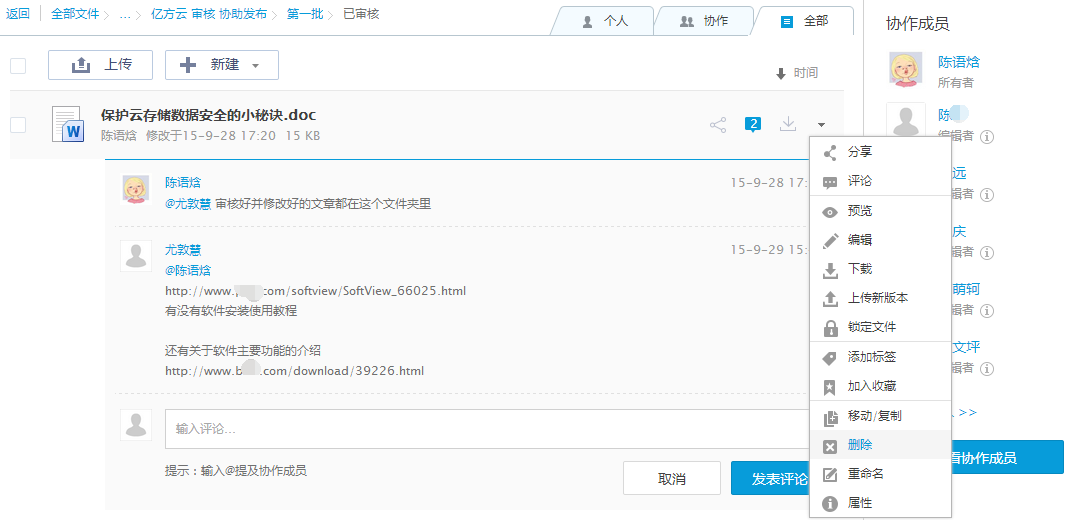Screen dimensions: 1075x520
Task: Click the download icon on the file row
Action: [x=788, y=124]
